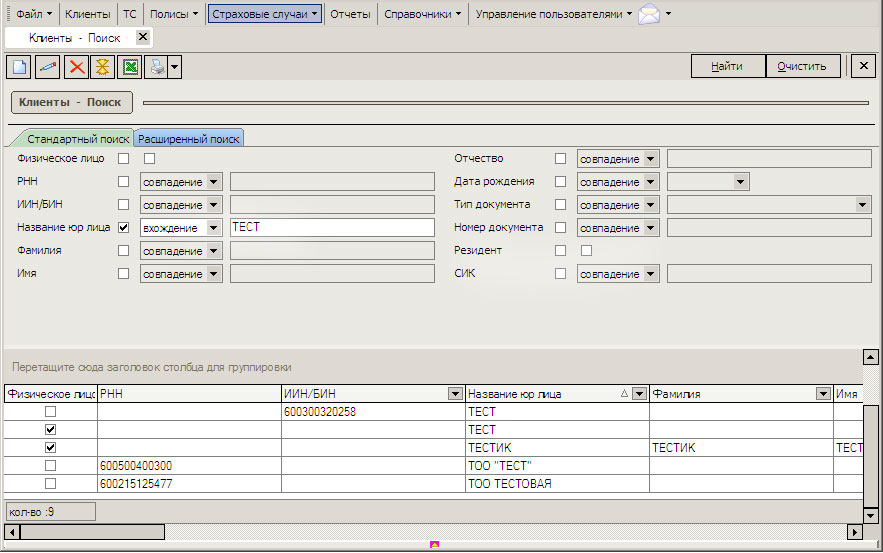Screen dimensions: 883x553
Task: Tick the Дата рождения filter checkbox
Action: point(560,182)
